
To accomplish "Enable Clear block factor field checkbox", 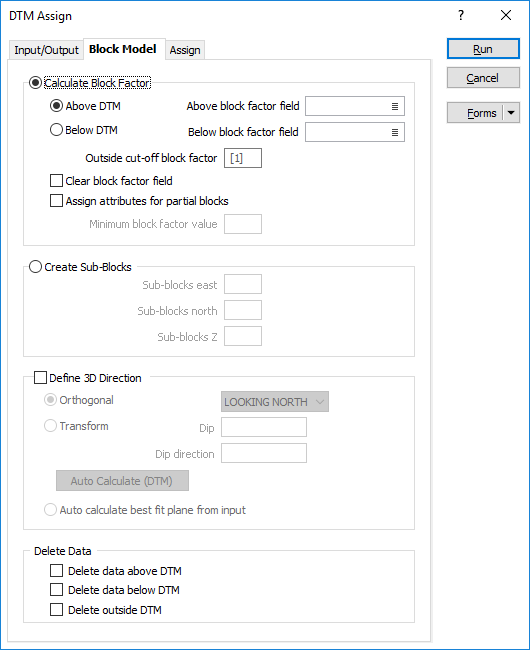I will (56, 181).
